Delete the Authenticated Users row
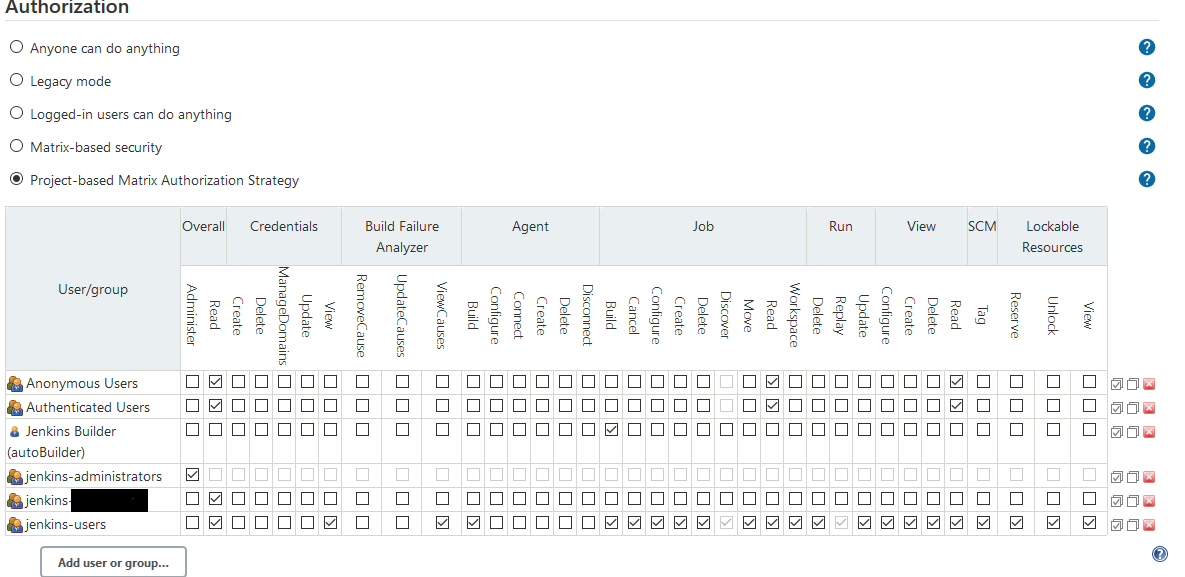This screenshot has width=1185, height=577. click(x=1149, y=408)
